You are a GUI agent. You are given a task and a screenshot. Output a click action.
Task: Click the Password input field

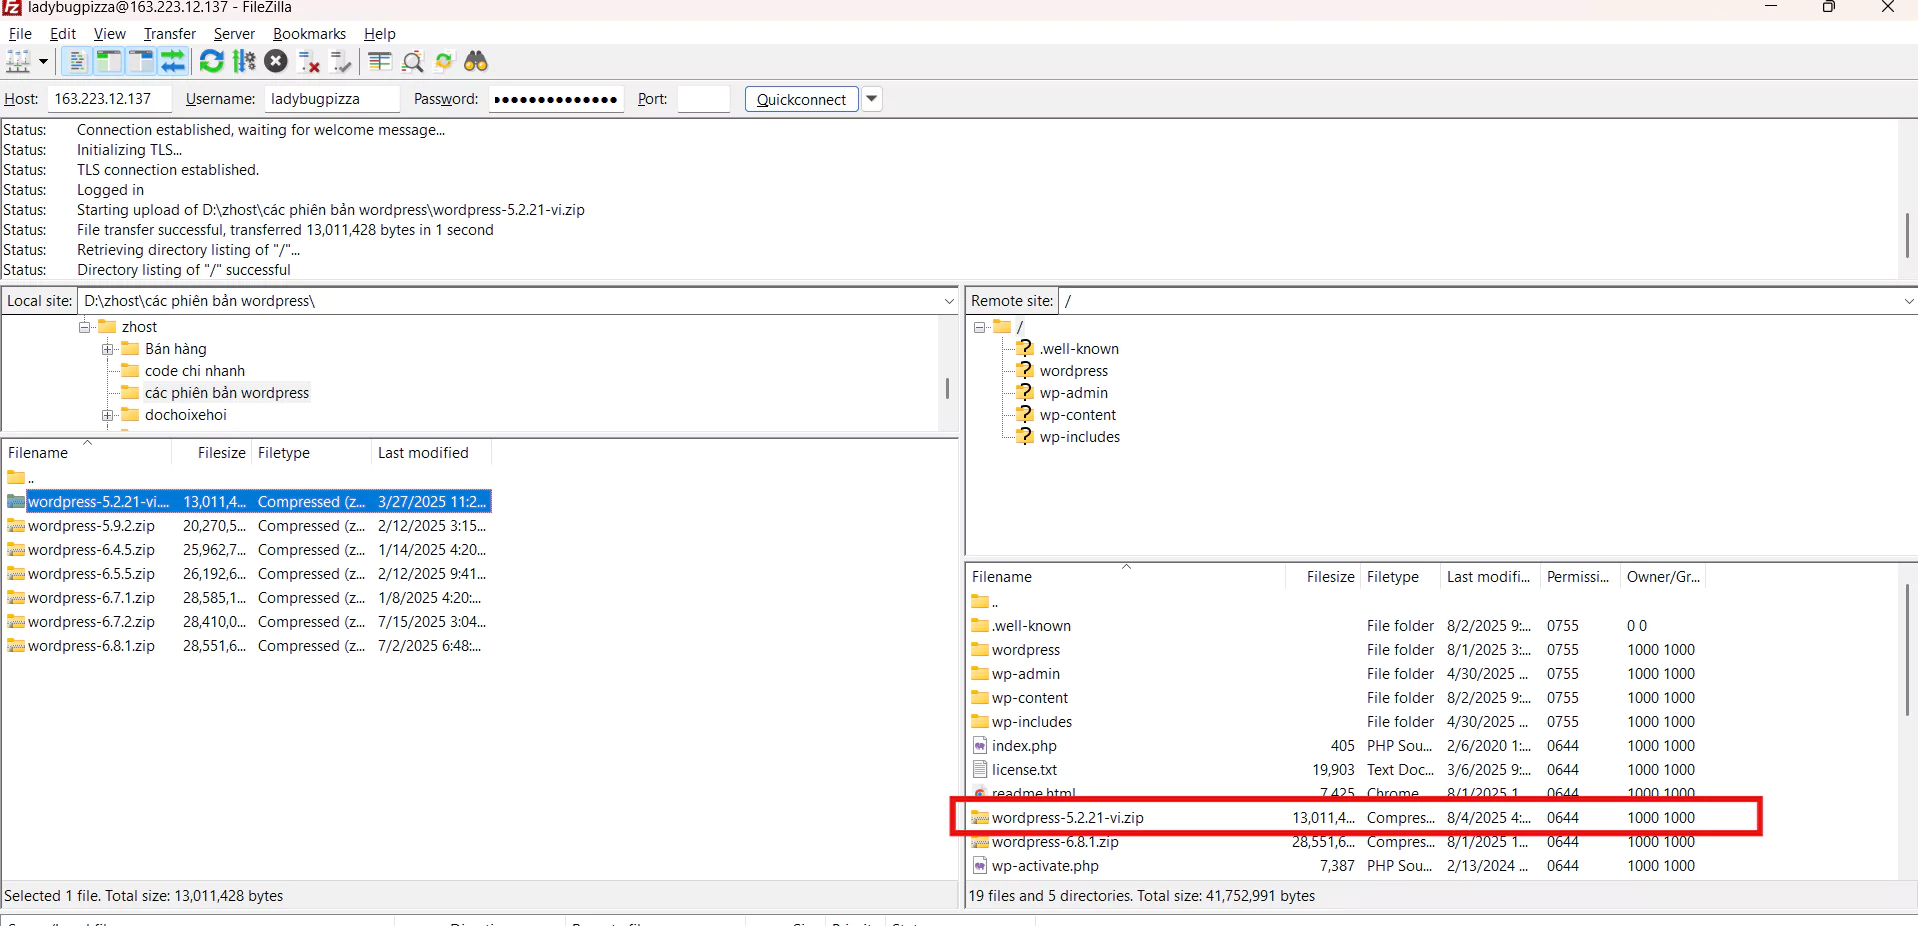tap(556, 99)
